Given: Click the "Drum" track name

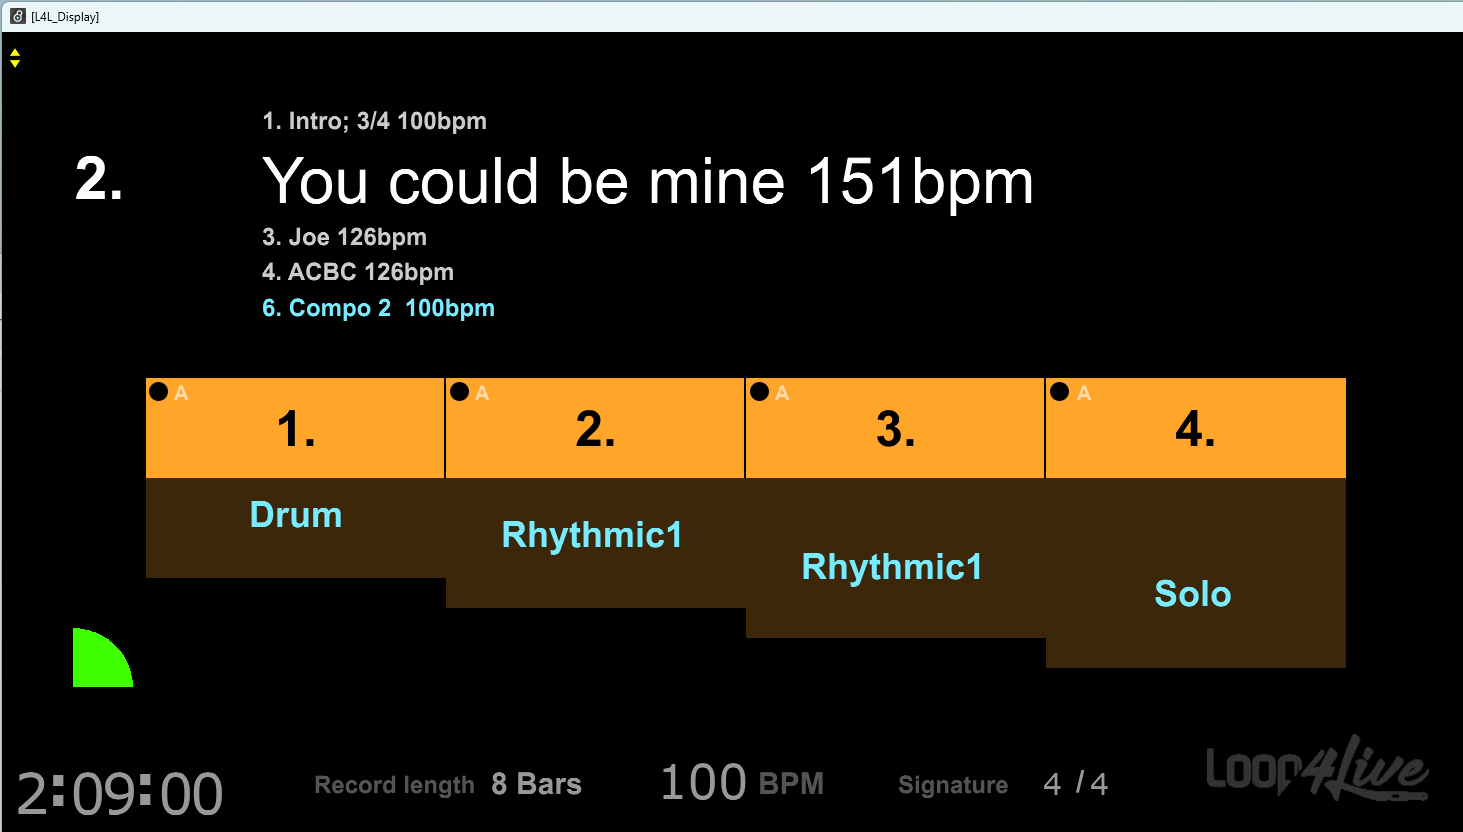Looking at the screenshot, I should [296, 515].
